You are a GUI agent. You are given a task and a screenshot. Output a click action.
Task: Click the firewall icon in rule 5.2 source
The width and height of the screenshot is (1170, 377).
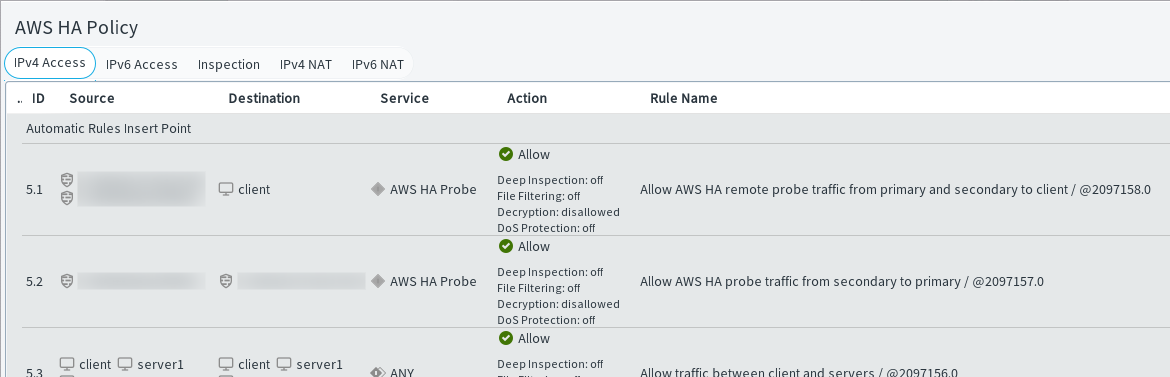click(67, 281)
